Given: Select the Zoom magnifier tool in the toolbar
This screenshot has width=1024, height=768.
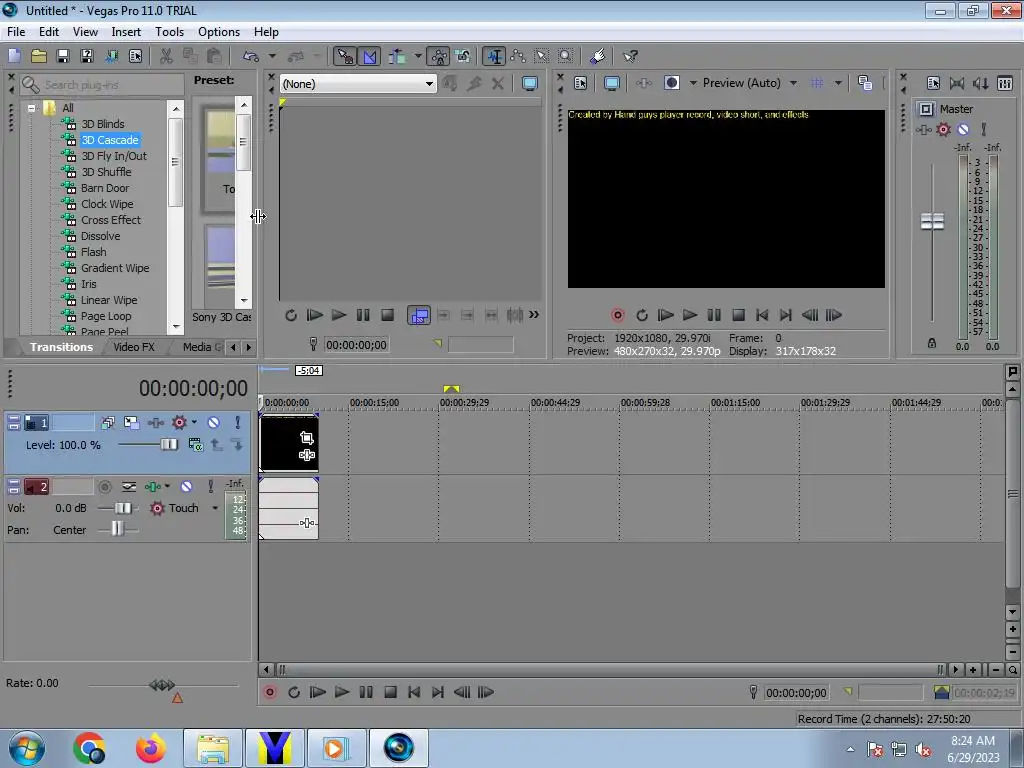Looking at the screenshot, I should coord(566,56).
